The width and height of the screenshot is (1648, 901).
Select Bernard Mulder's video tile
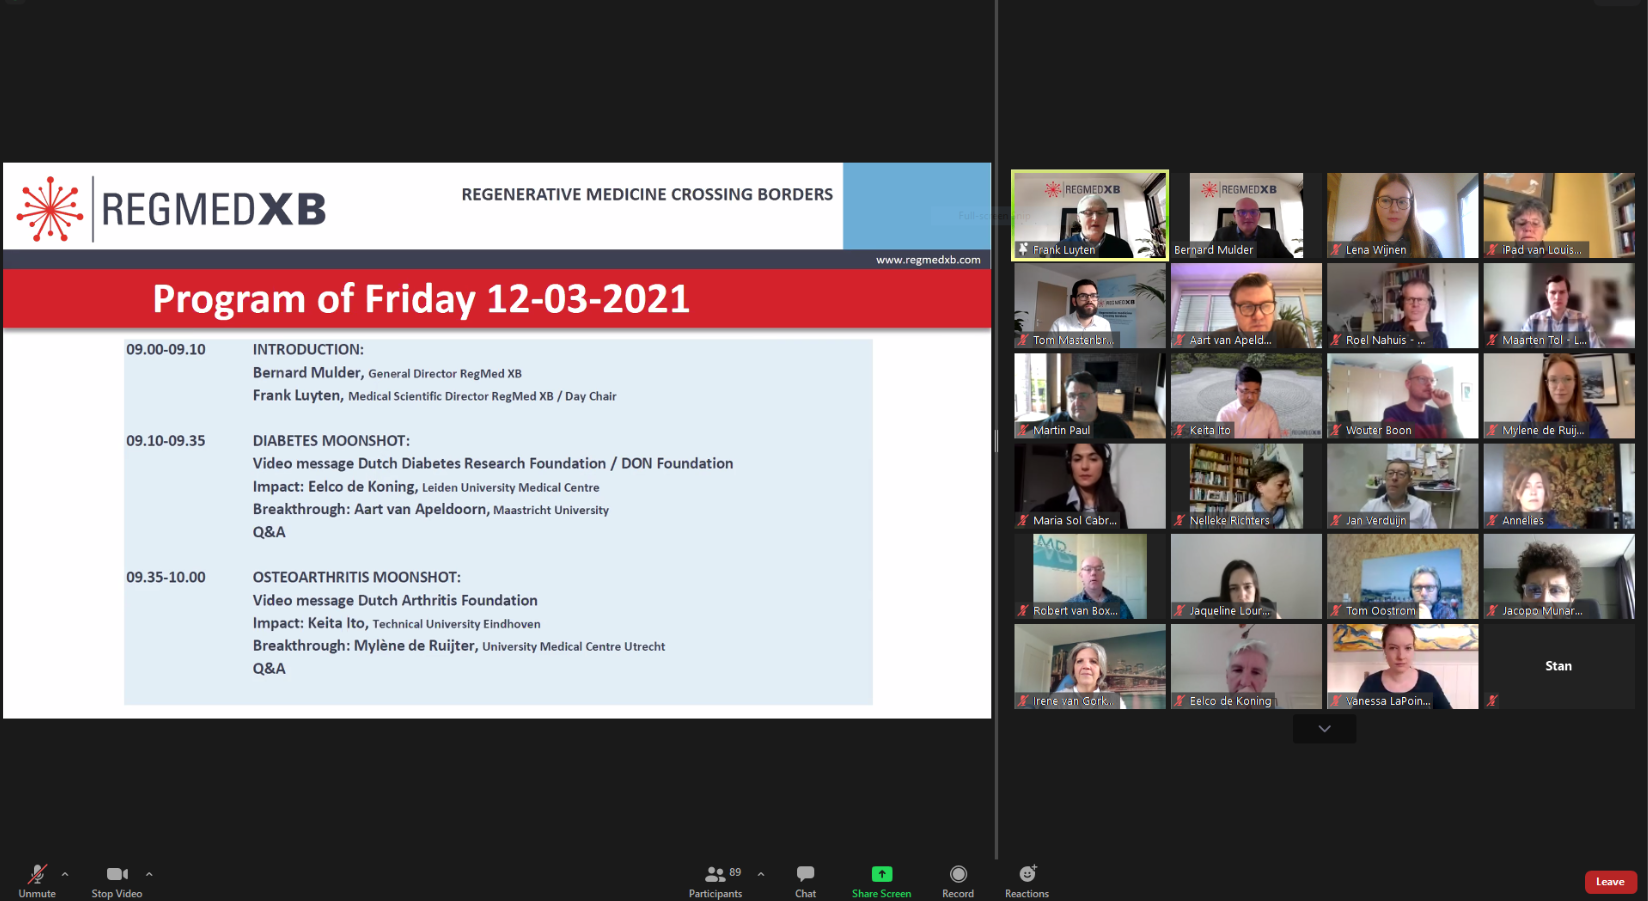[1246, 215]
